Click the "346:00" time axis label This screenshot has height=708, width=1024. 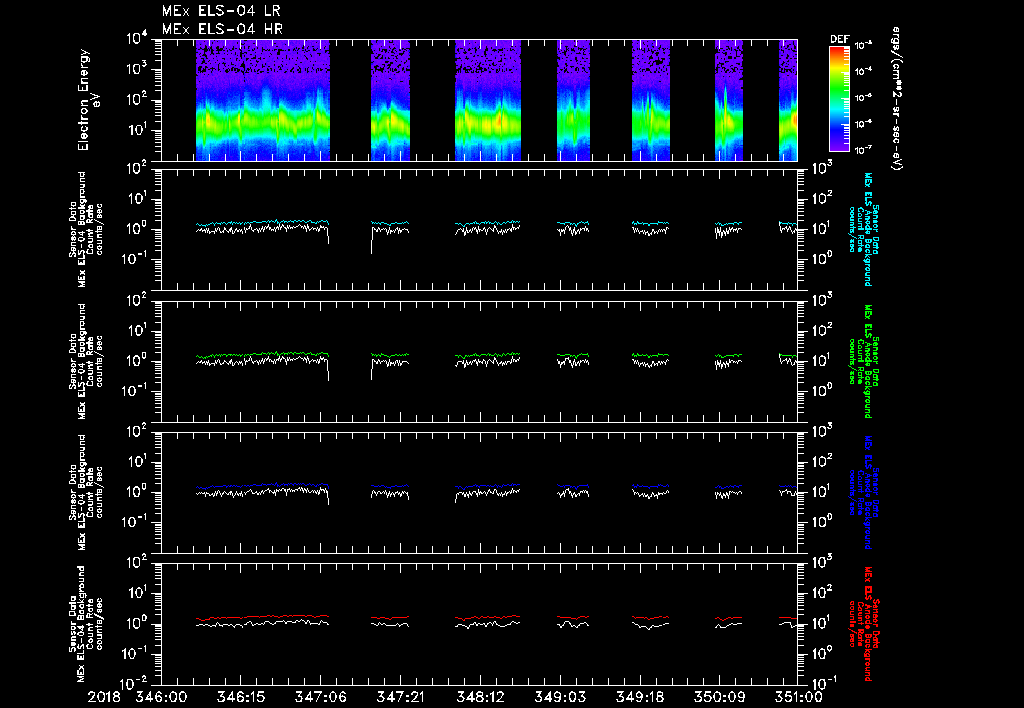tap(161, 697)
